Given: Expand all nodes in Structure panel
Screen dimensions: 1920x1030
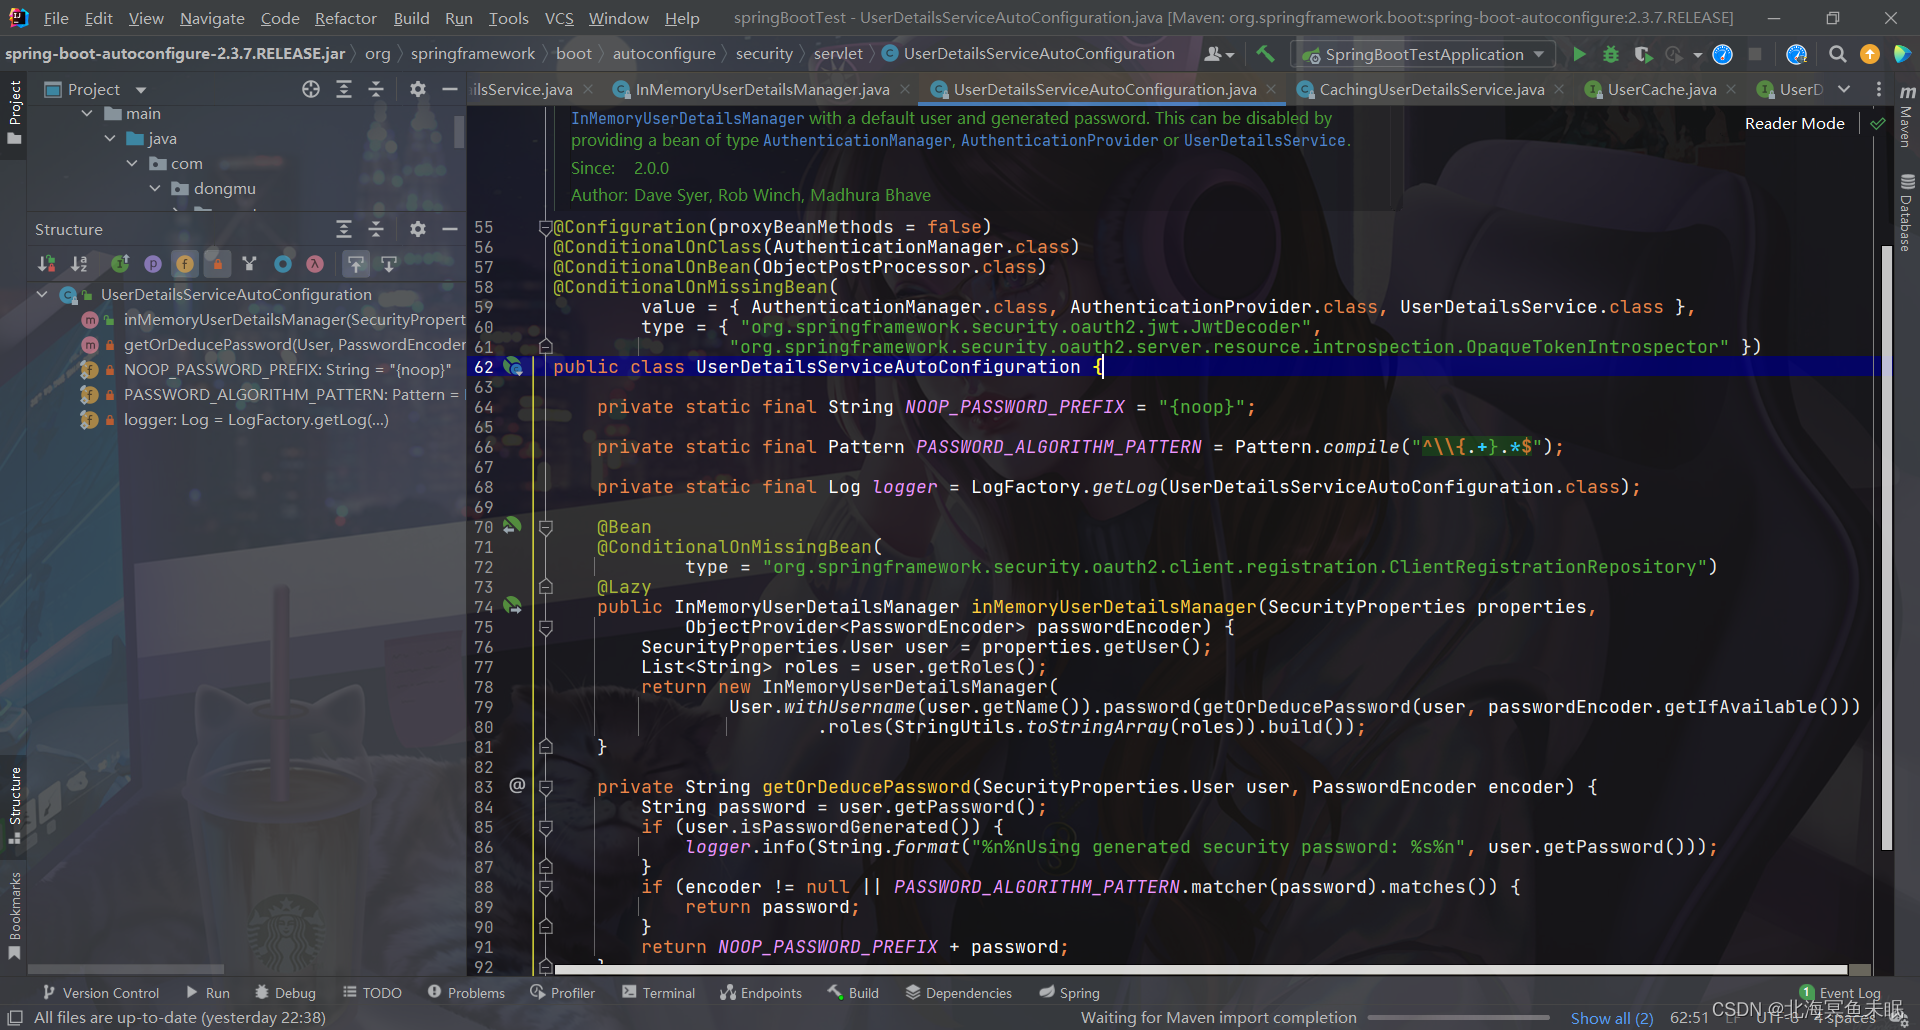Looking at the screenshot, I should pyautogui.click(x=344, y=229).
